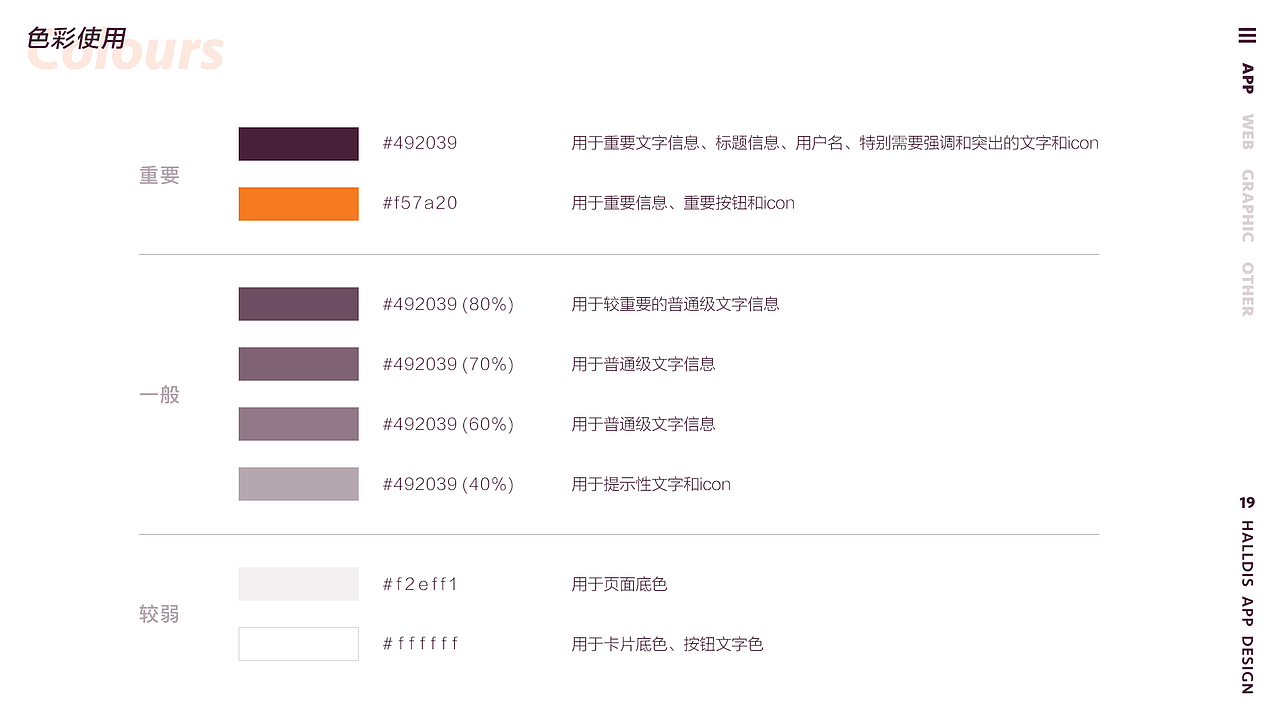Viewport: 1280px width, 720px height.
Task: Click the HALLDIS APP DESIGN footer text
Action: tap(1247, 607)
